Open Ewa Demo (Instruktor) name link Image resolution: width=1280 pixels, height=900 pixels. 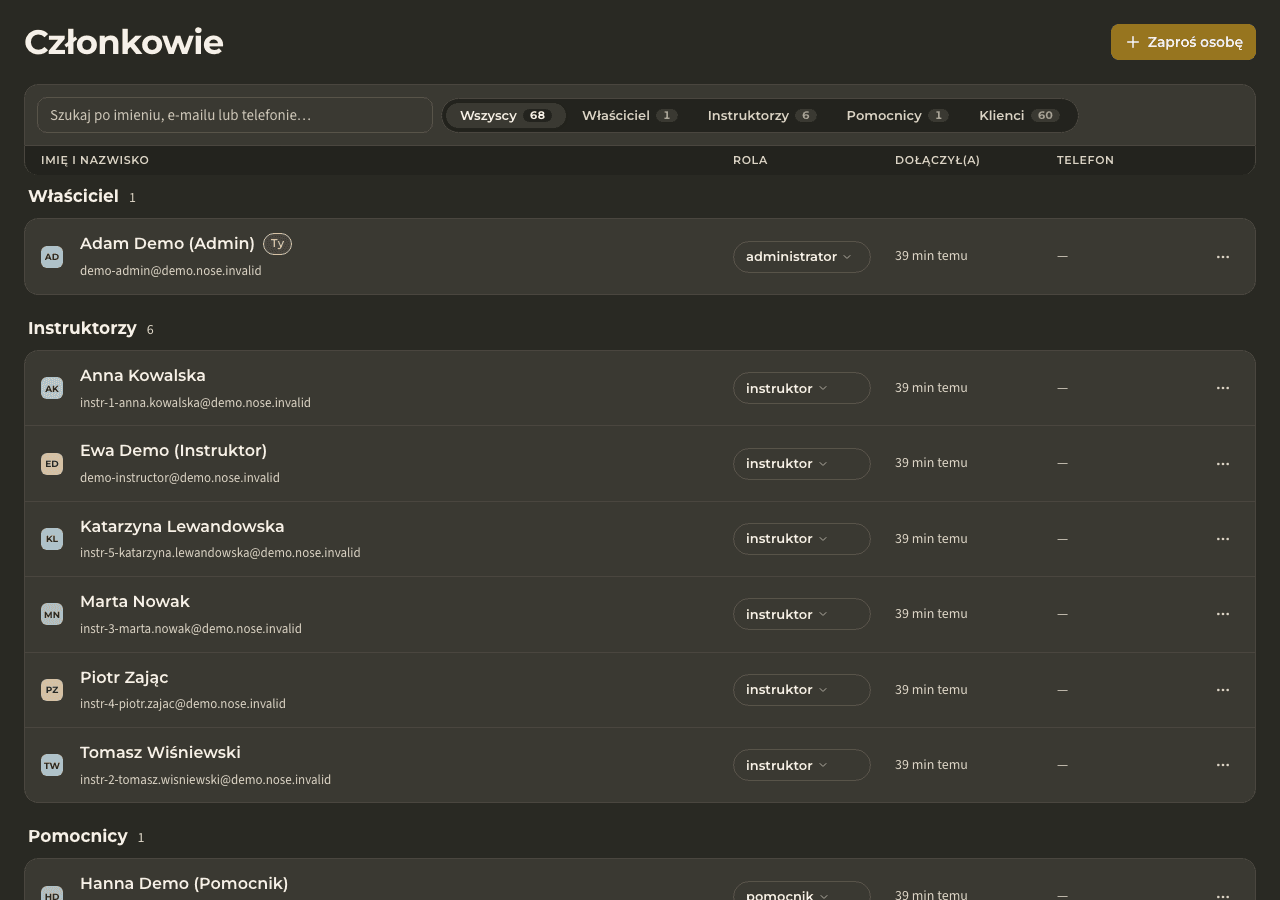click(173, 451)
